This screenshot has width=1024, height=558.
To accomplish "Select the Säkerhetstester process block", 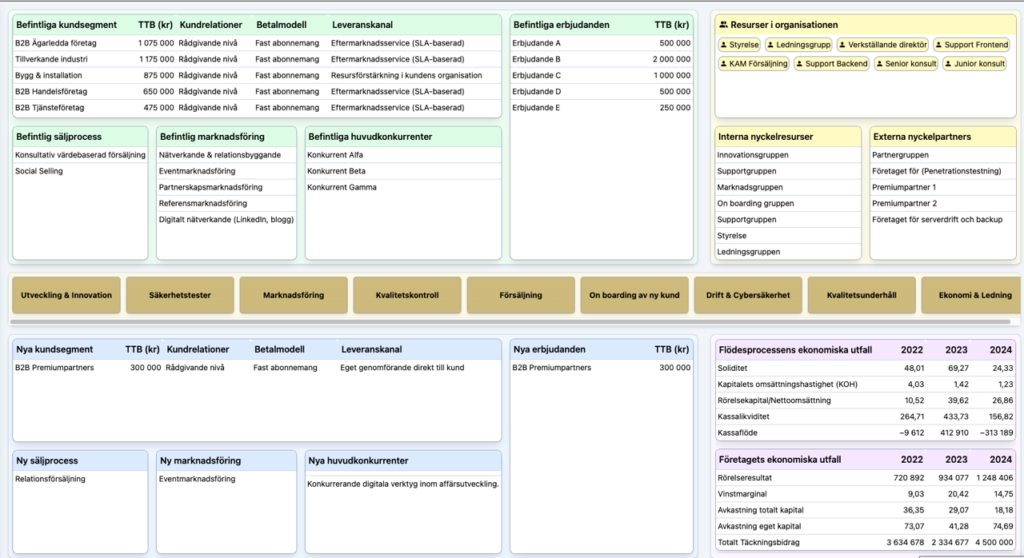I will tap(180, 296).
